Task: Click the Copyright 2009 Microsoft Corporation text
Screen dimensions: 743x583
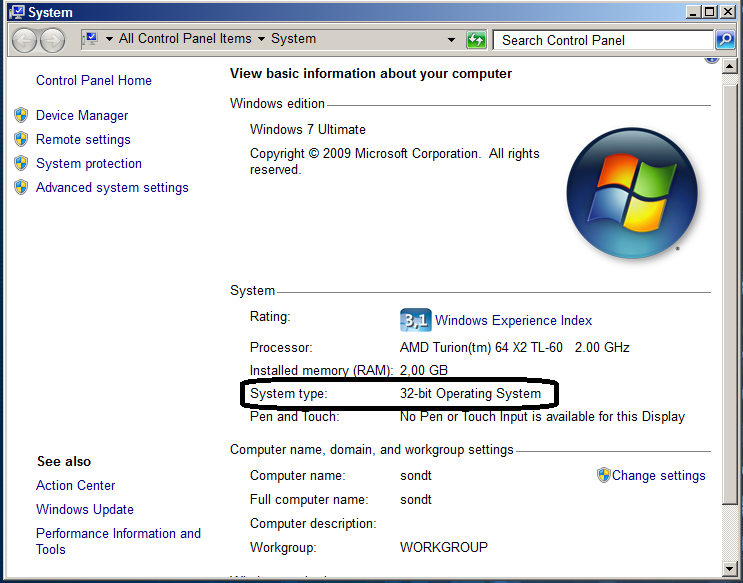Action: click(x=394, y=161)
